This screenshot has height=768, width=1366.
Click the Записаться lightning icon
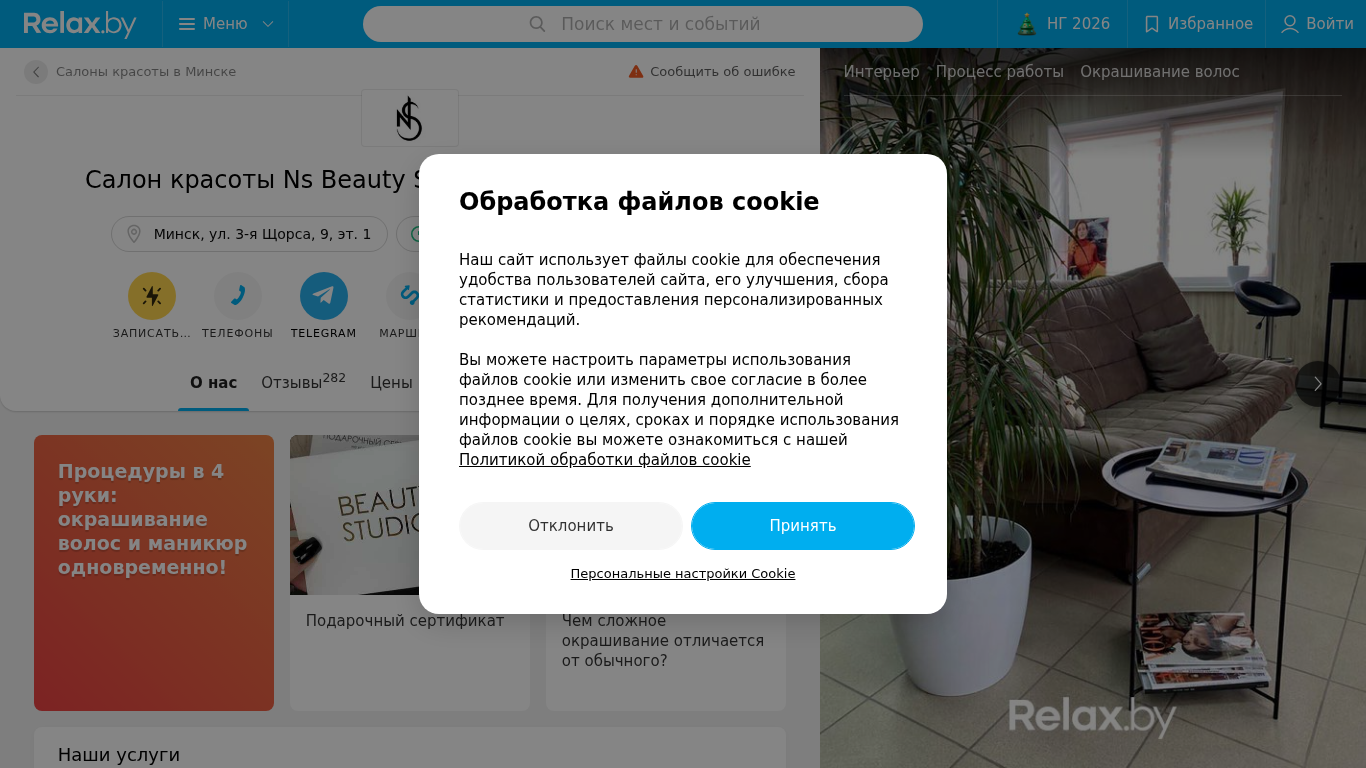(152, 296)
